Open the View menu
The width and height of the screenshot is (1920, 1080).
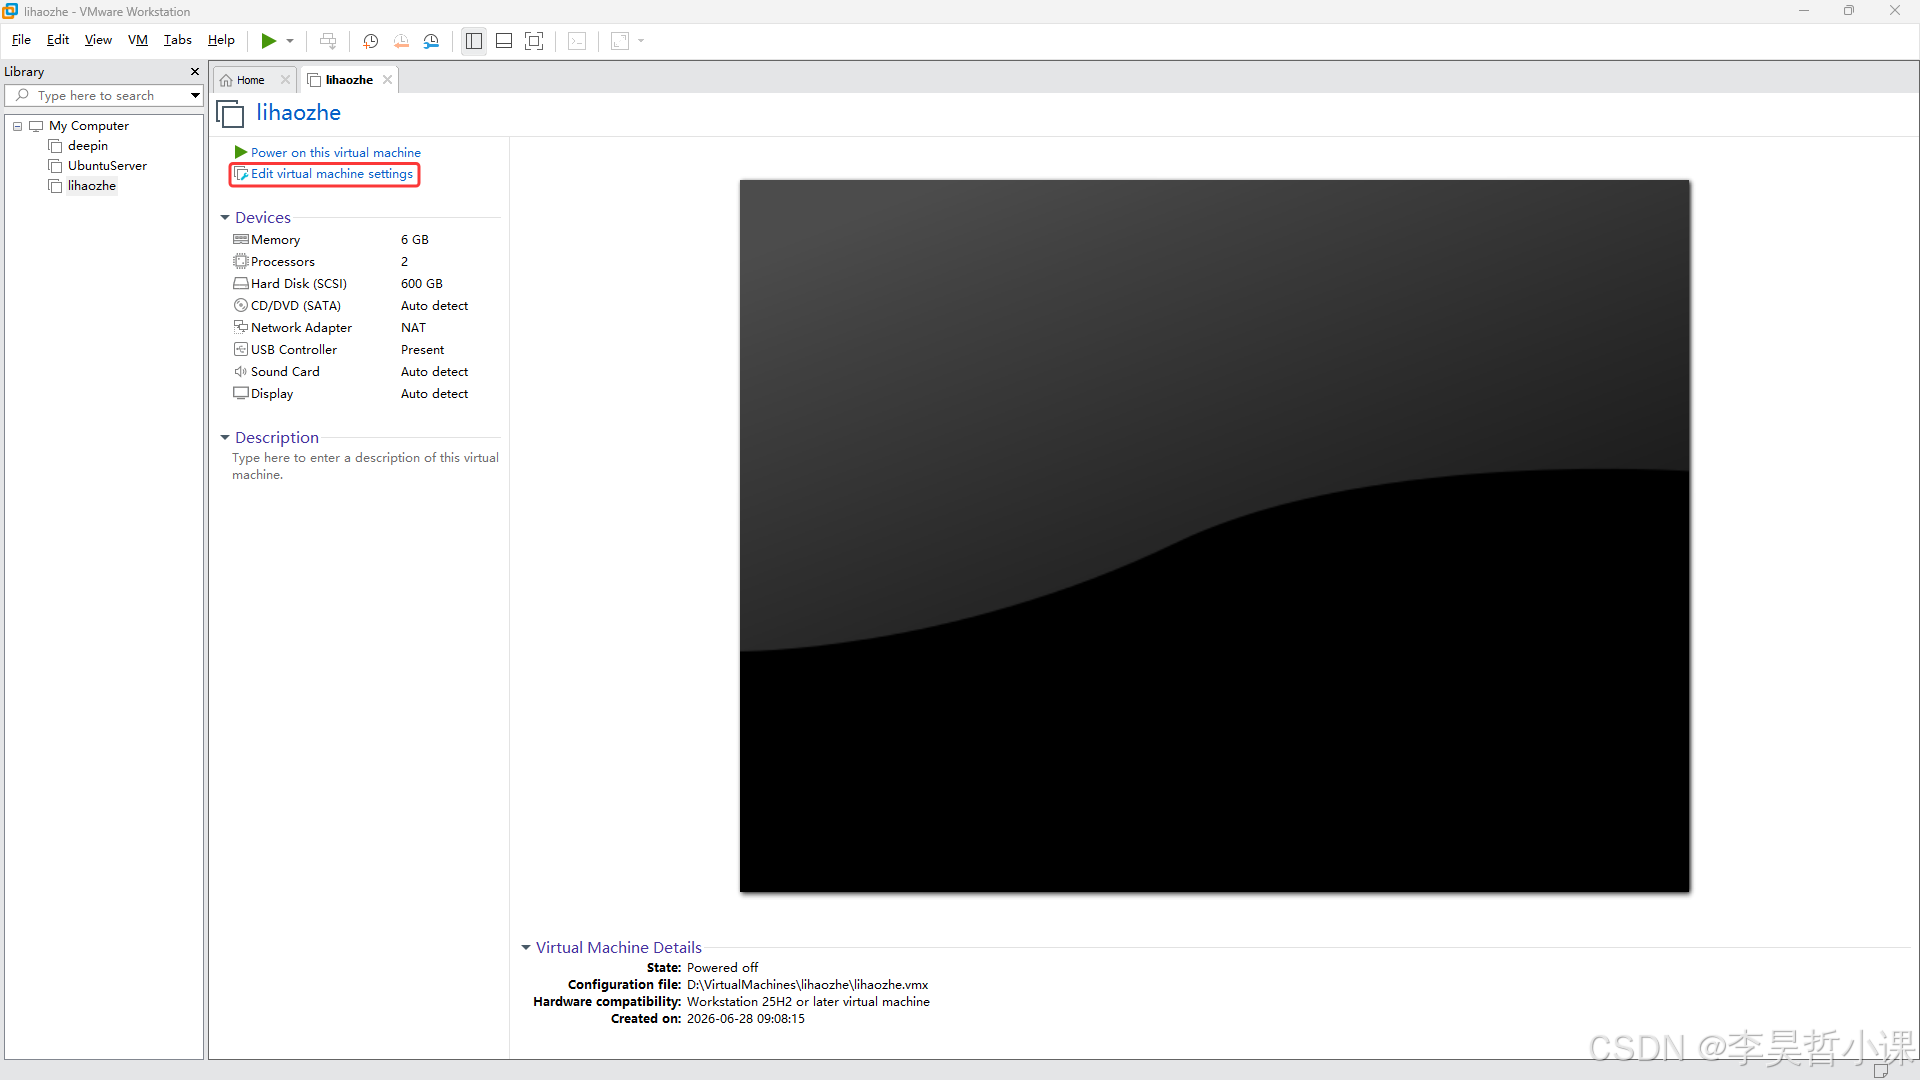(98, 40)
